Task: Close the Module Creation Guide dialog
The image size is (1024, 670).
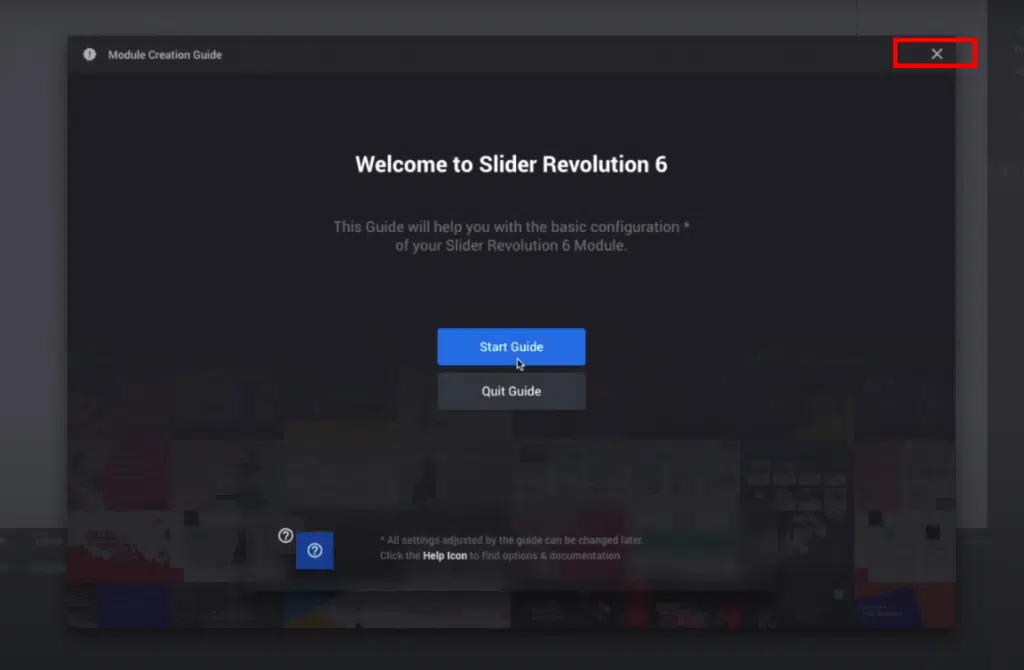Action: coord(936,54)
